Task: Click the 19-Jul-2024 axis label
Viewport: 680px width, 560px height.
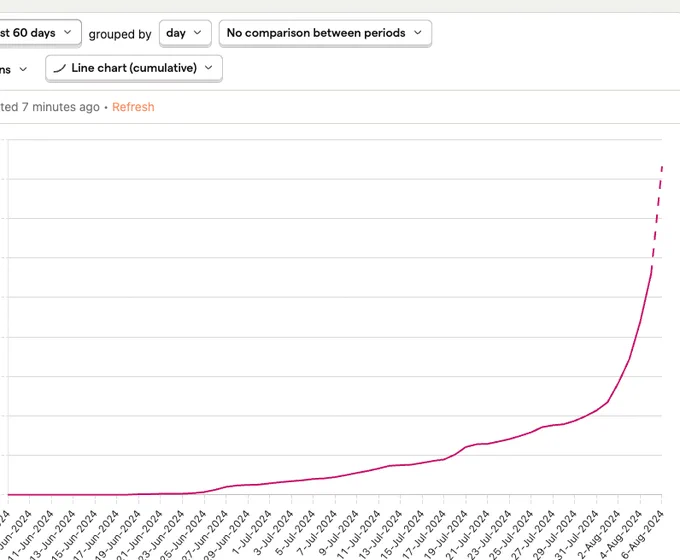Action: (x=446, y=535)
